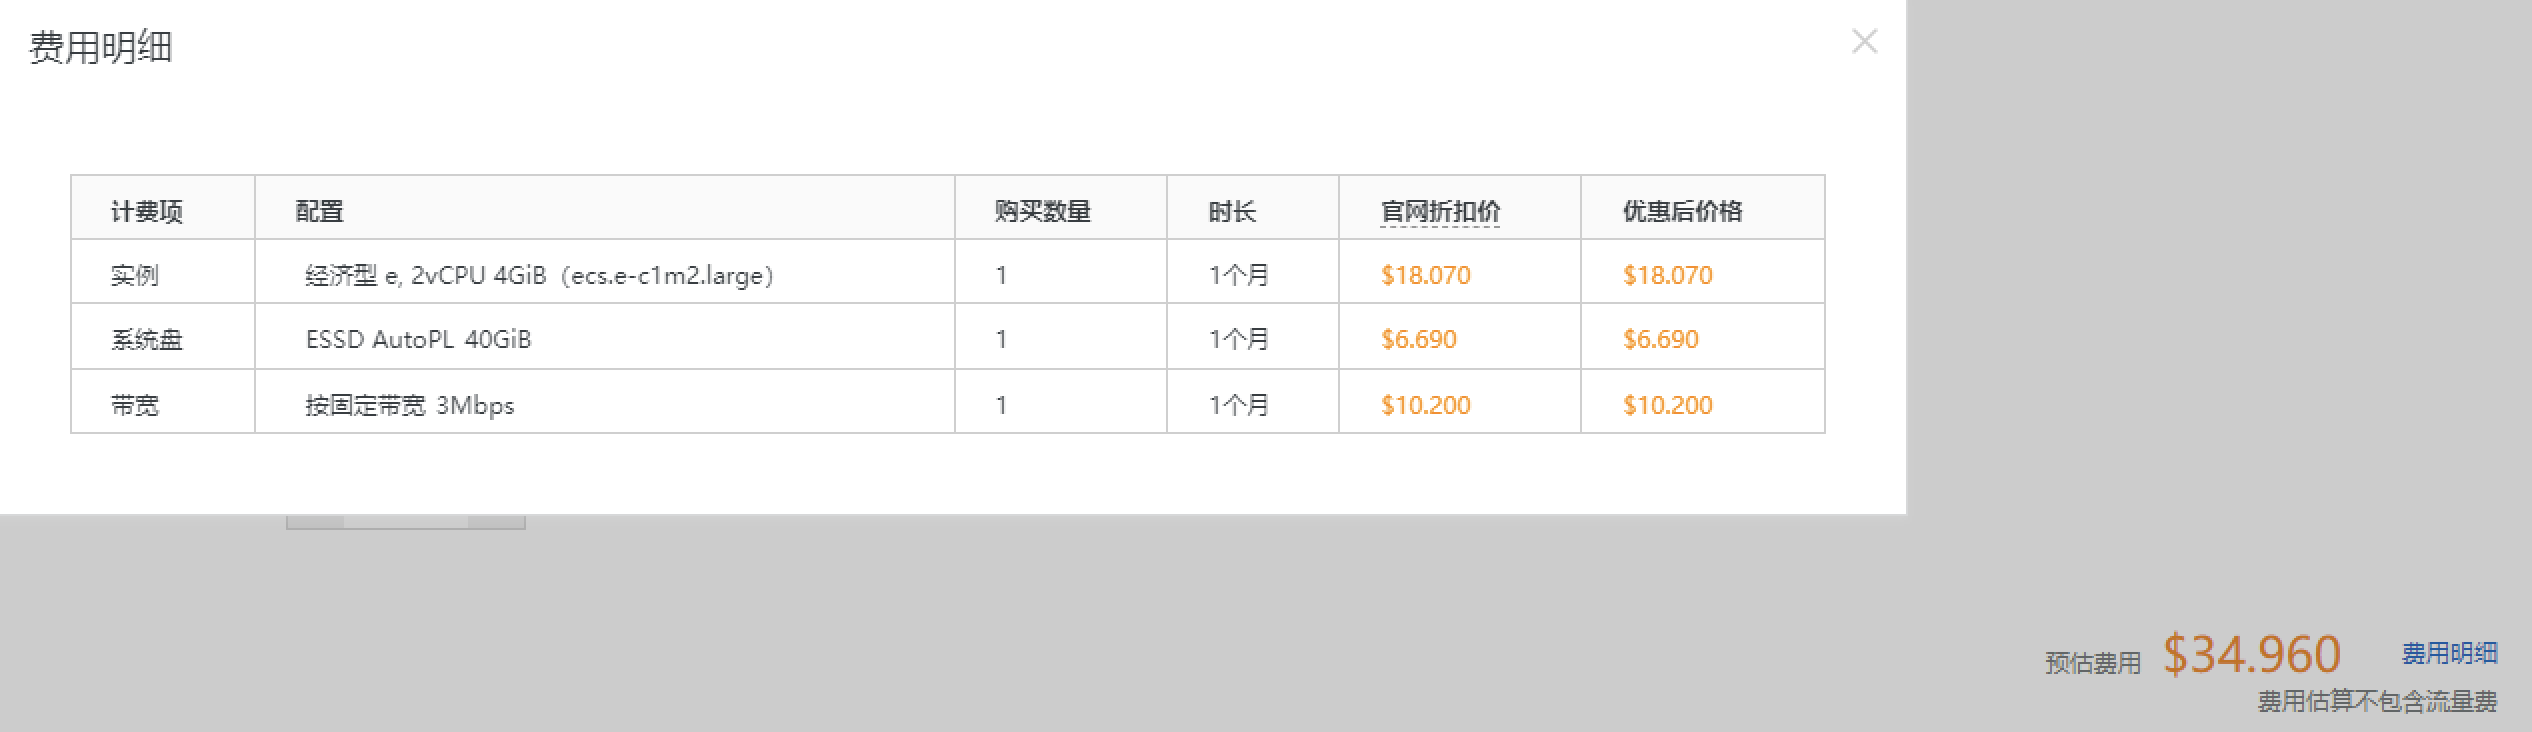This screenshot has width=2532, height=732.
Task: Click the 优惠后价格 column header
Action: click(1682, 211)
